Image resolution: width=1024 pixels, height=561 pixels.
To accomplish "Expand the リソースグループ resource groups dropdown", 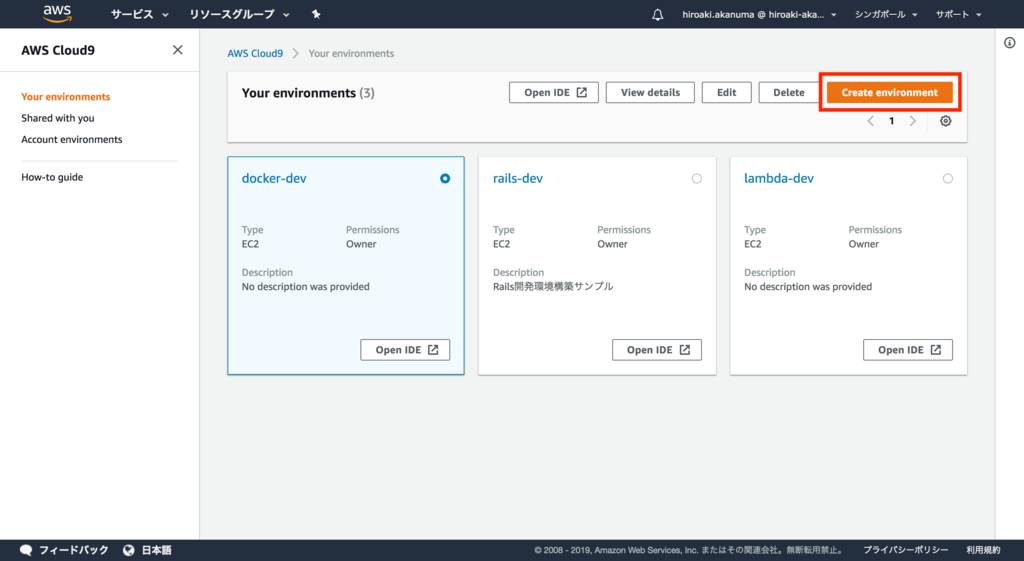I will pyautogui.click(x=240, y=14).
